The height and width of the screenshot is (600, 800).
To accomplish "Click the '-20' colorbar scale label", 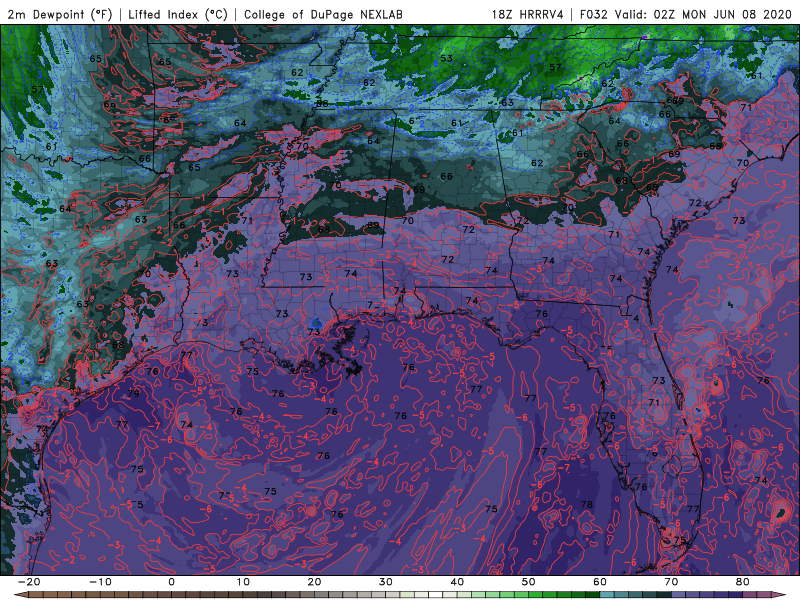I will [29, 582].
